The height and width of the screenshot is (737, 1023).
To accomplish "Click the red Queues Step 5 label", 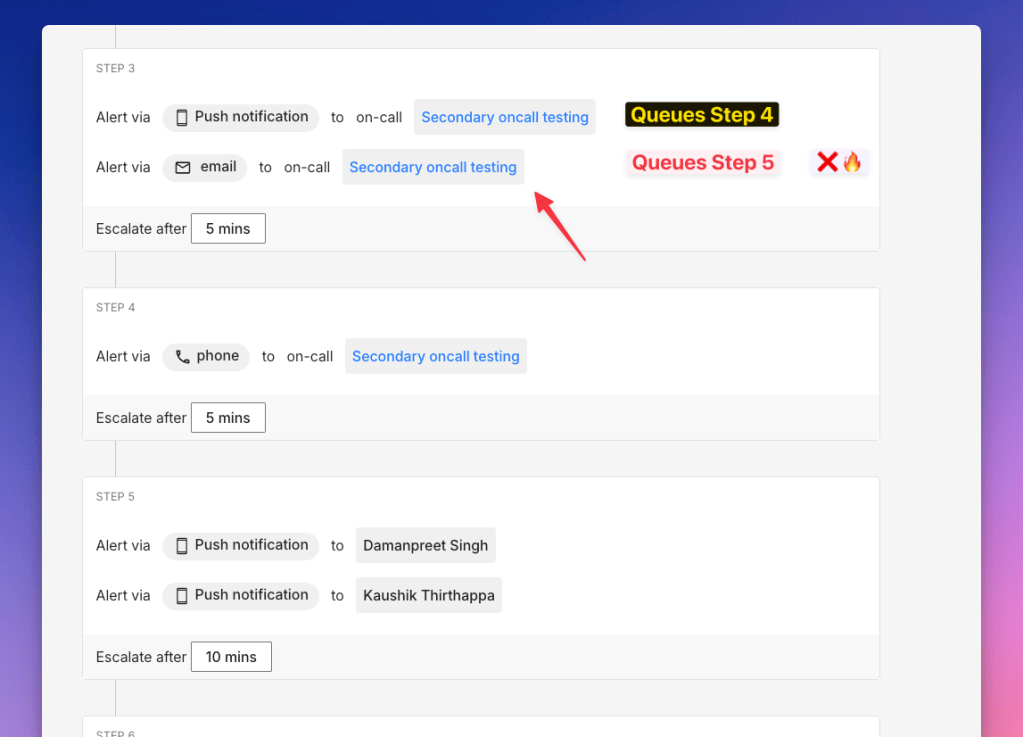I will click(x=703, y=163).
